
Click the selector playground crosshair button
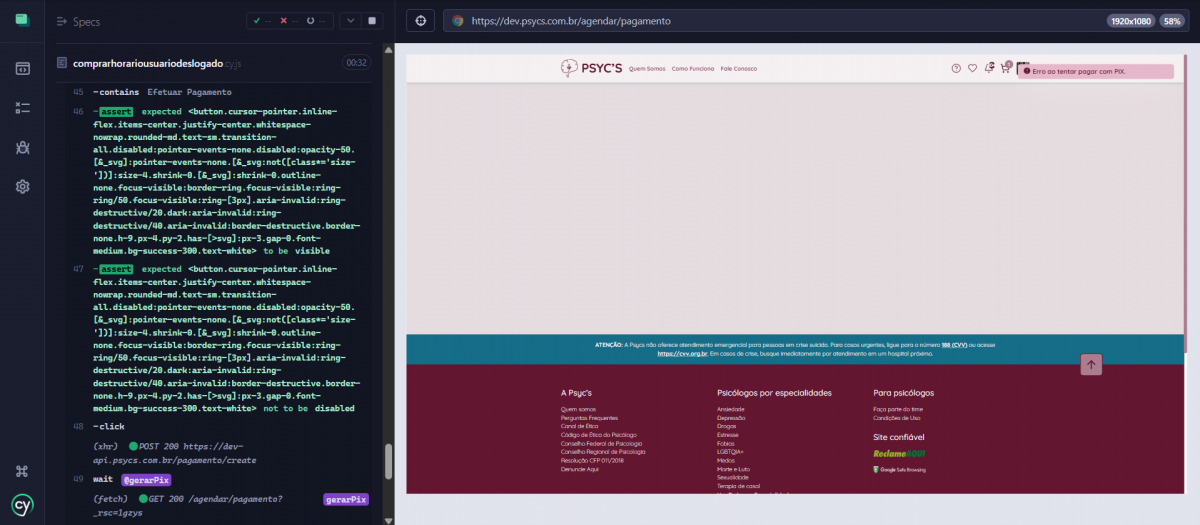click(420, 20)
